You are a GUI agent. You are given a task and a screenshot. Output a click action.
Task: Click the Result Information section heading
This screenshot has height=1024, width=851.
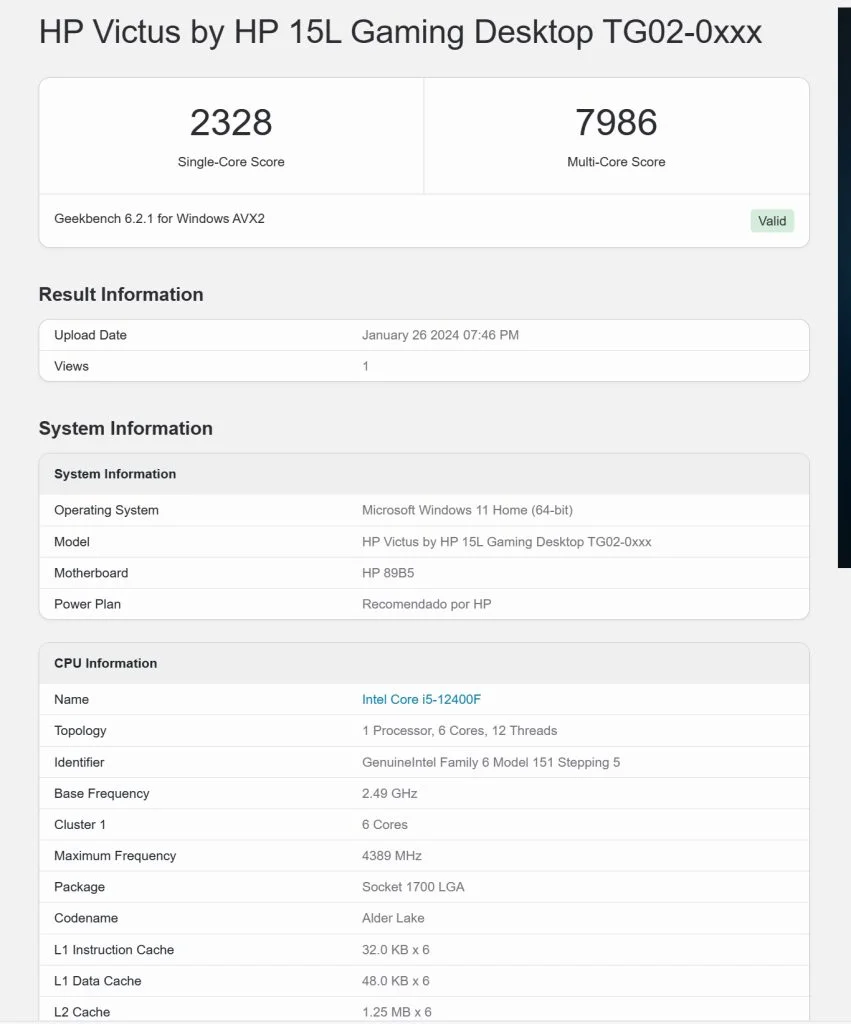121,295
